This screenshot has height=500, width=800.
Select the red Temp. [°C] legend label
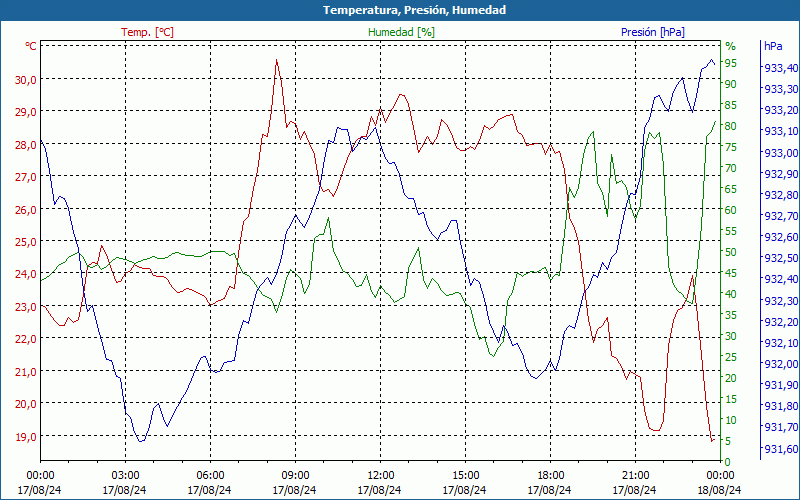pyautogui.click(x=147, y=32)
